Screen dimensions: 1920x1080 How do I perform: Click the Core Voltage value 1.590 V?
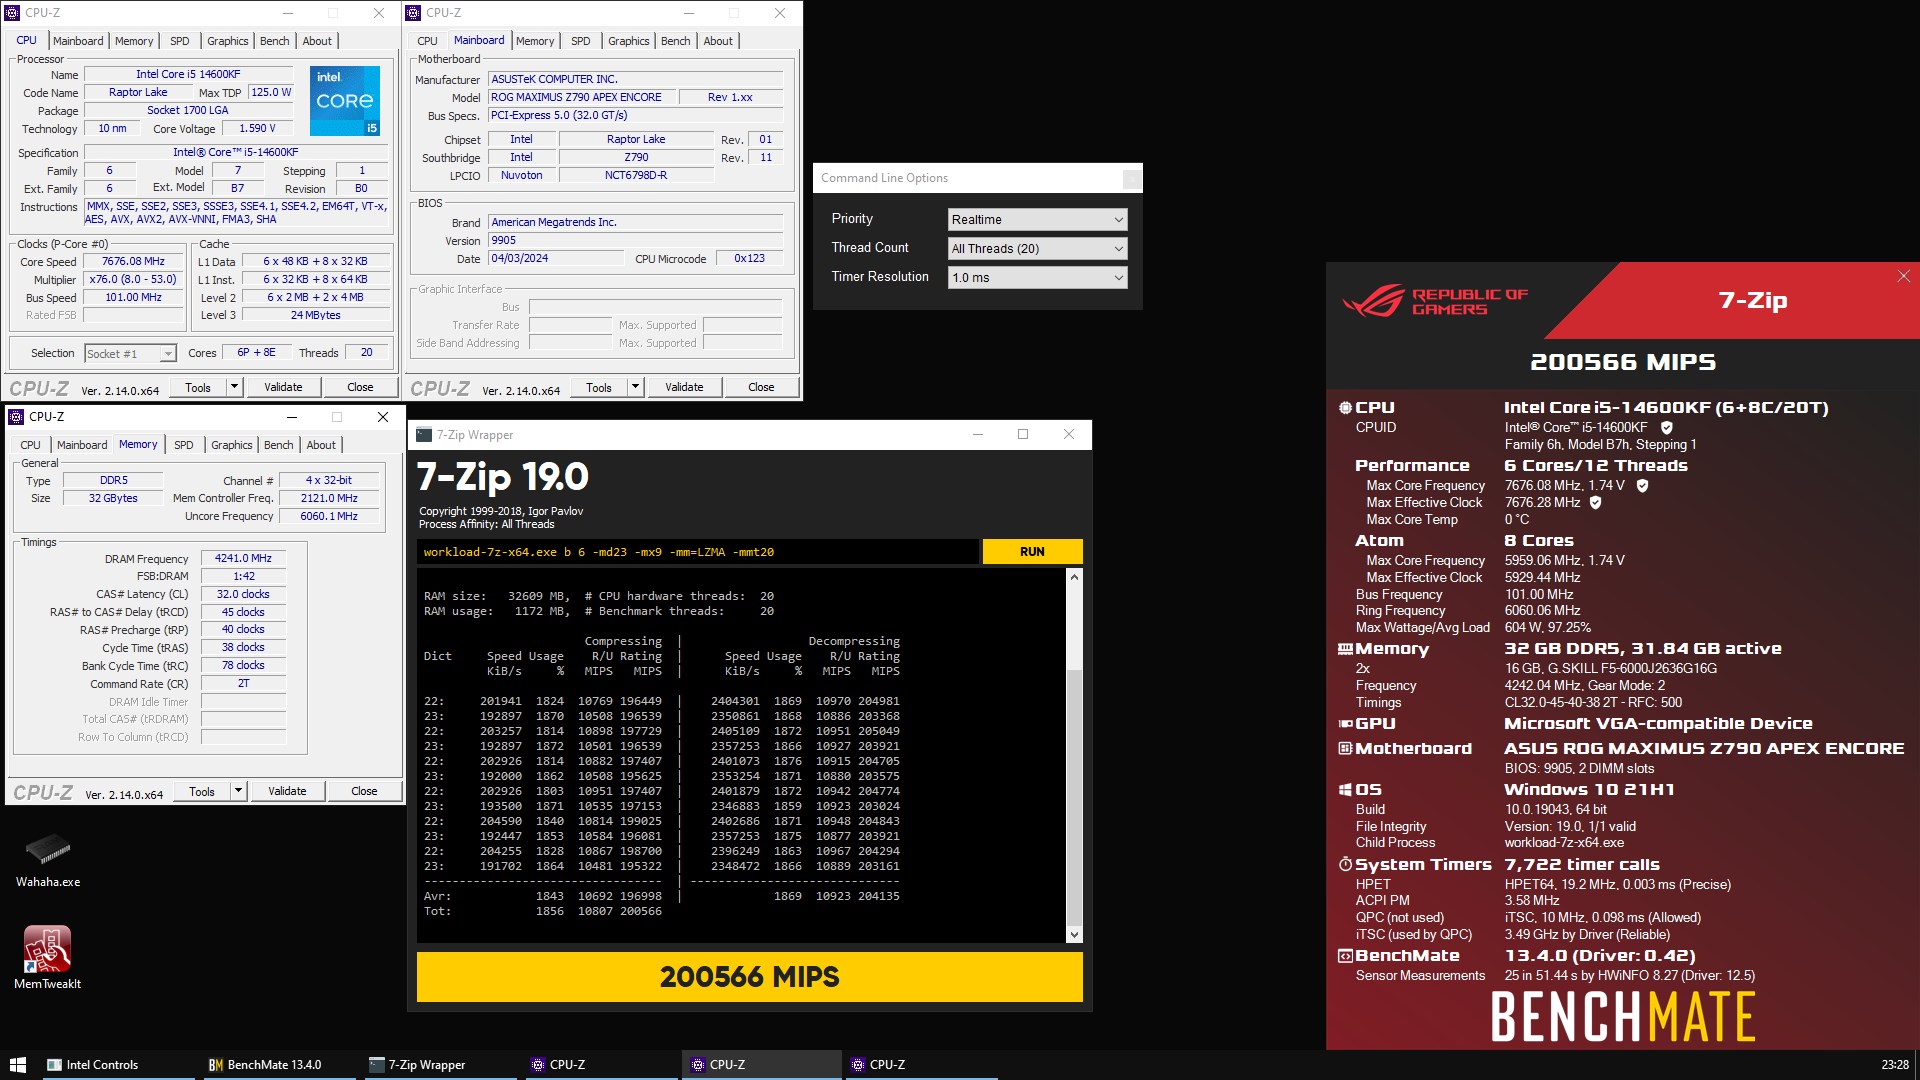pyautogui.click(x=257, y=129)
